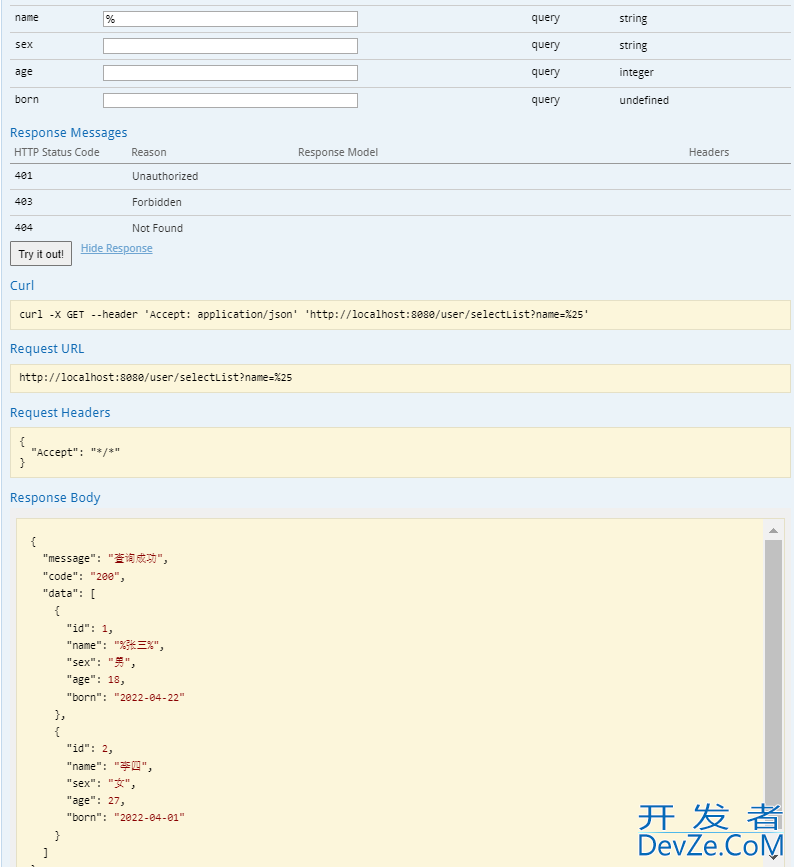Click the Request Headers heading
The image size is (794, 867).
click(60, 412)
